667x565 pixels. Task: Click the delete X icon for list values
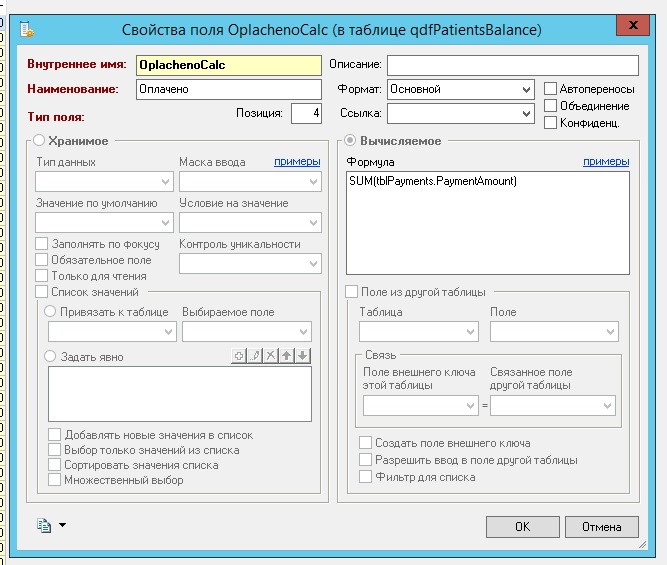click(x=271, y=356)
